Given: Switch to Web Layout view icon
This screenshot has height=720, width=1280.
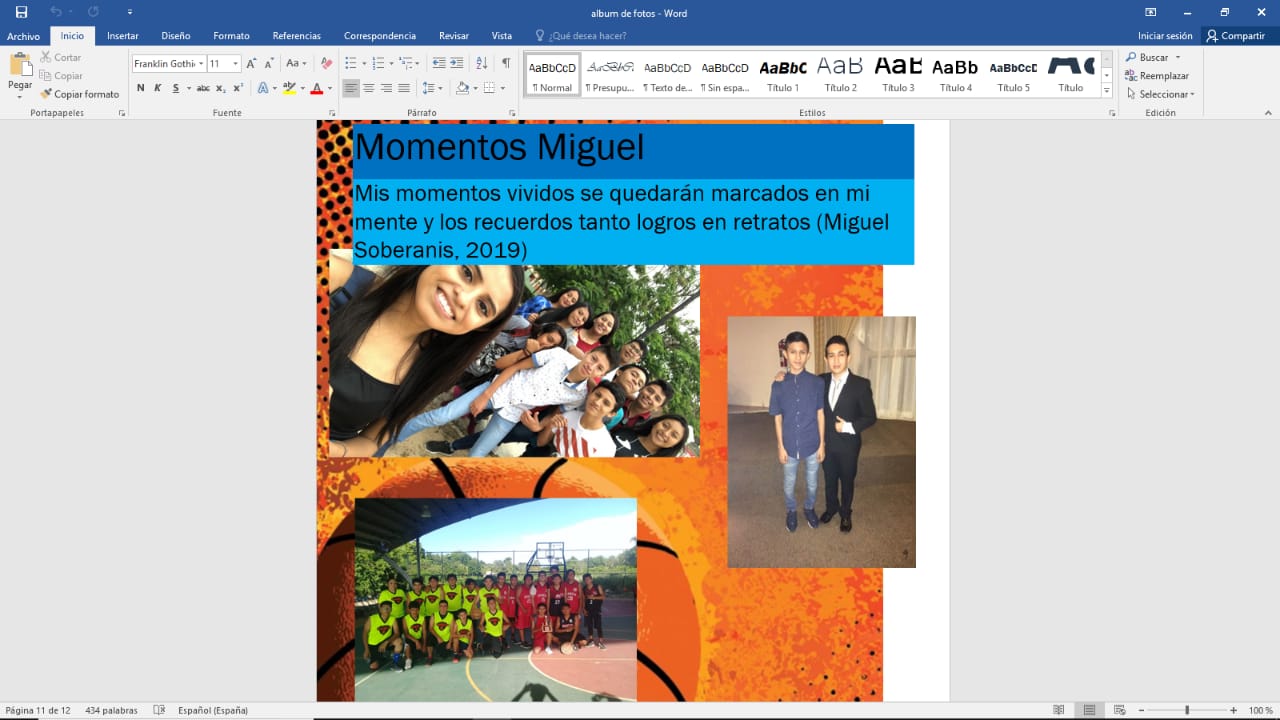Looking at the screenshot, I should [x=1119, y=710].
